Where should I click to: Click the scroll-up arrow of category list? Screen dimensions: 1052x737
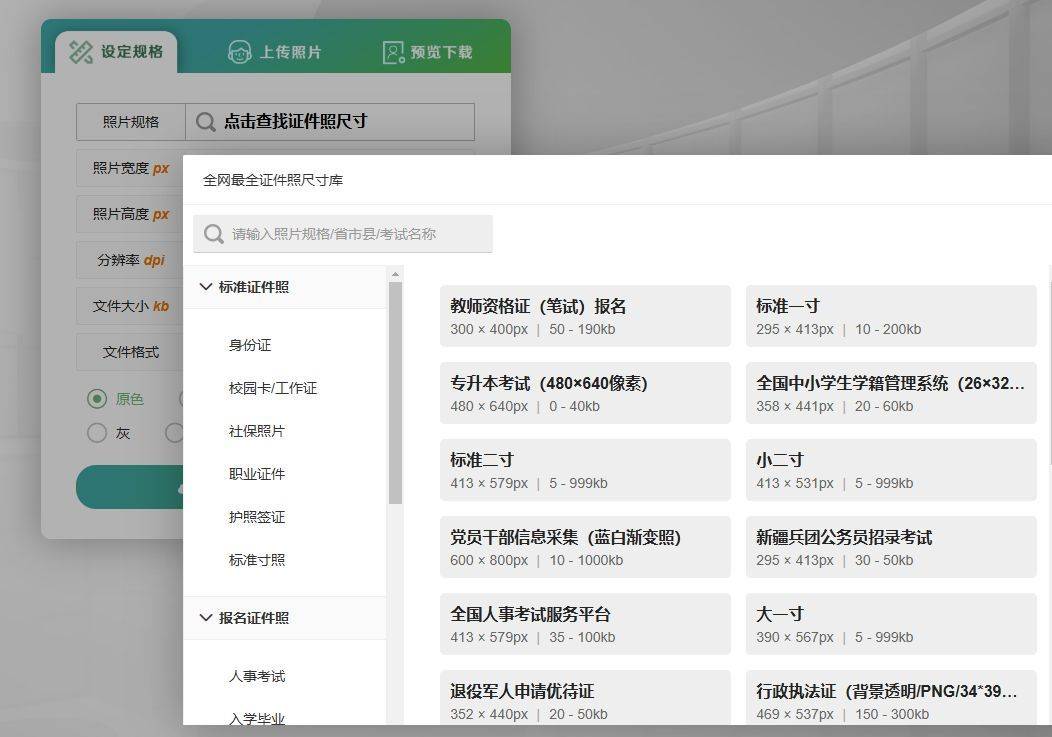pos(395,274)
